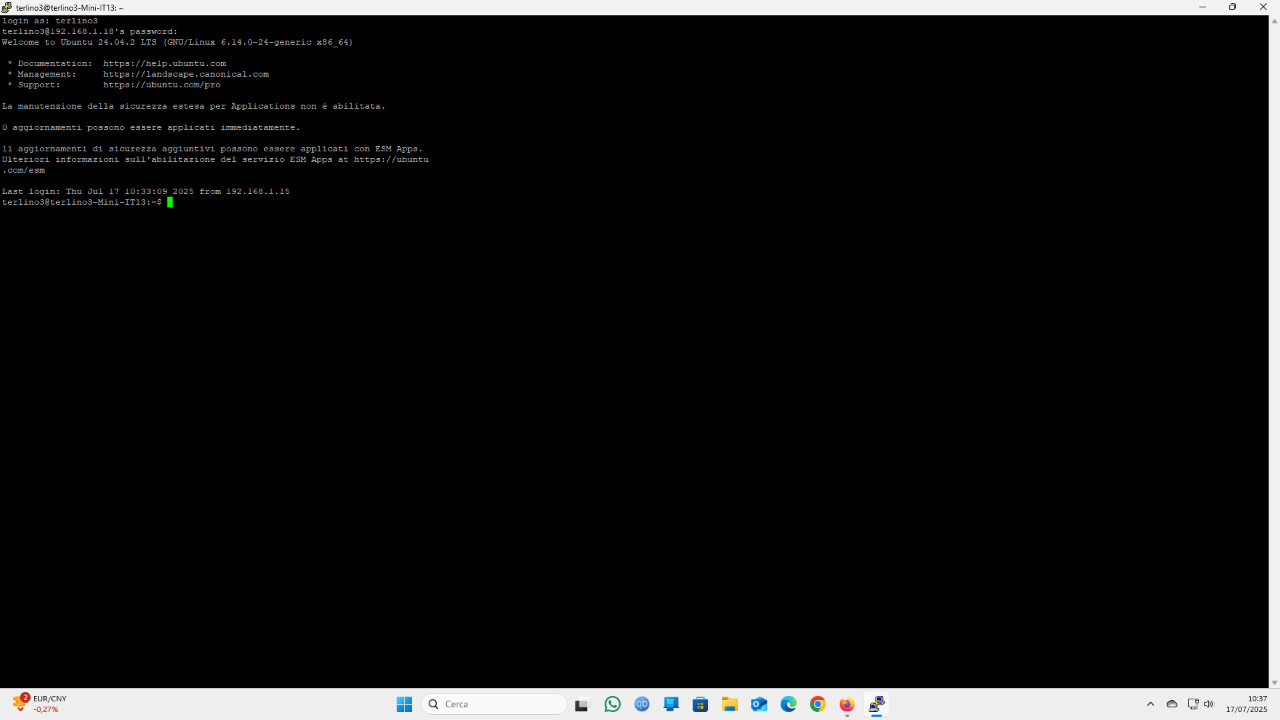This screenshot has width=1280, height=720.
Task: Click the https://landscape.canonical.com text
Action: coord(186,74)
